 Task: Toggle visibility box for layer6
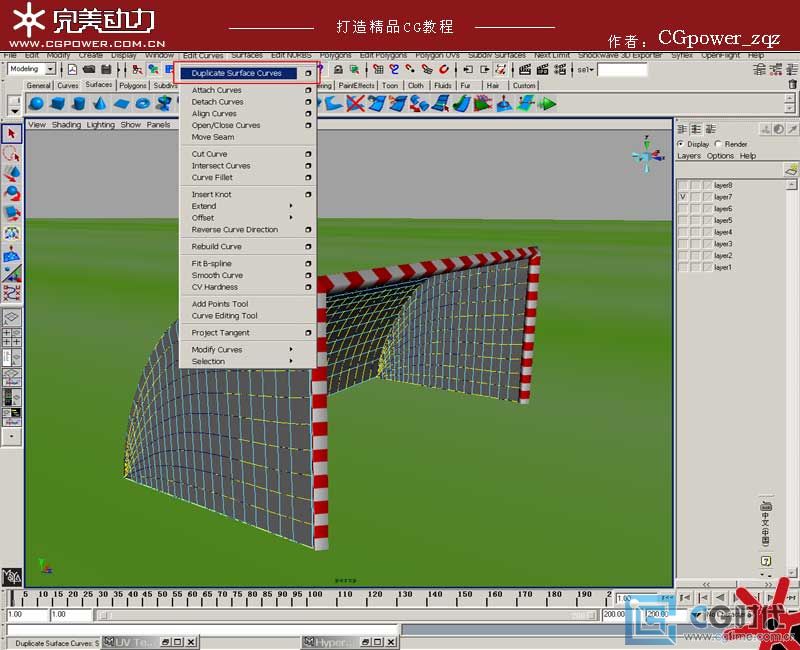683,209
